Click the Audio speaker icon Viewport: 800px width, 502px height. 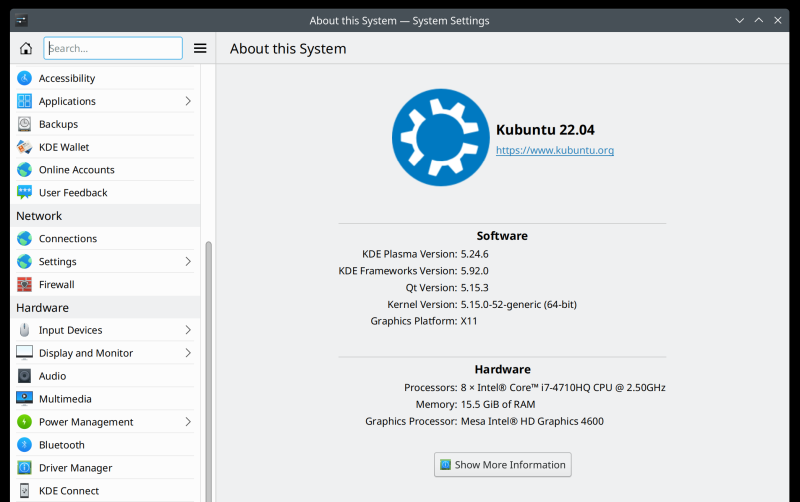[24, 376]
